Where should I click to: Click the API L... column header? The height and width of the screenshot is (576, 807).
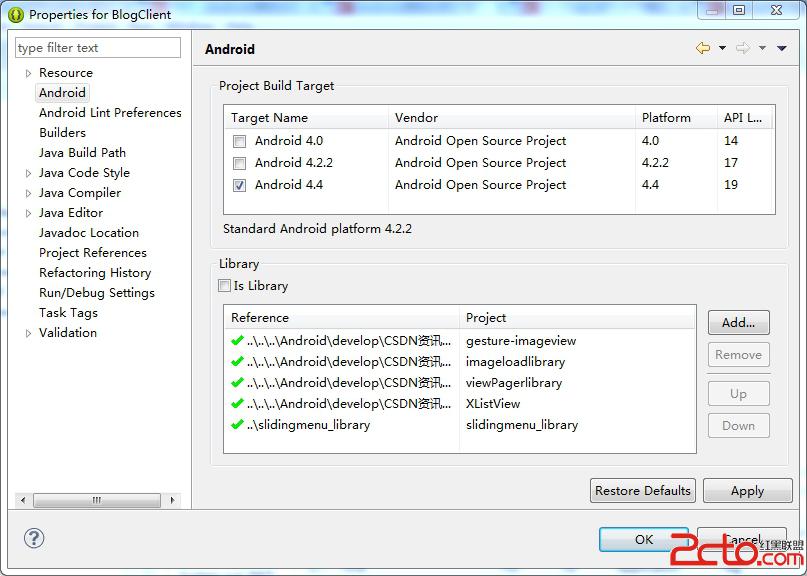tap(745, 117)
